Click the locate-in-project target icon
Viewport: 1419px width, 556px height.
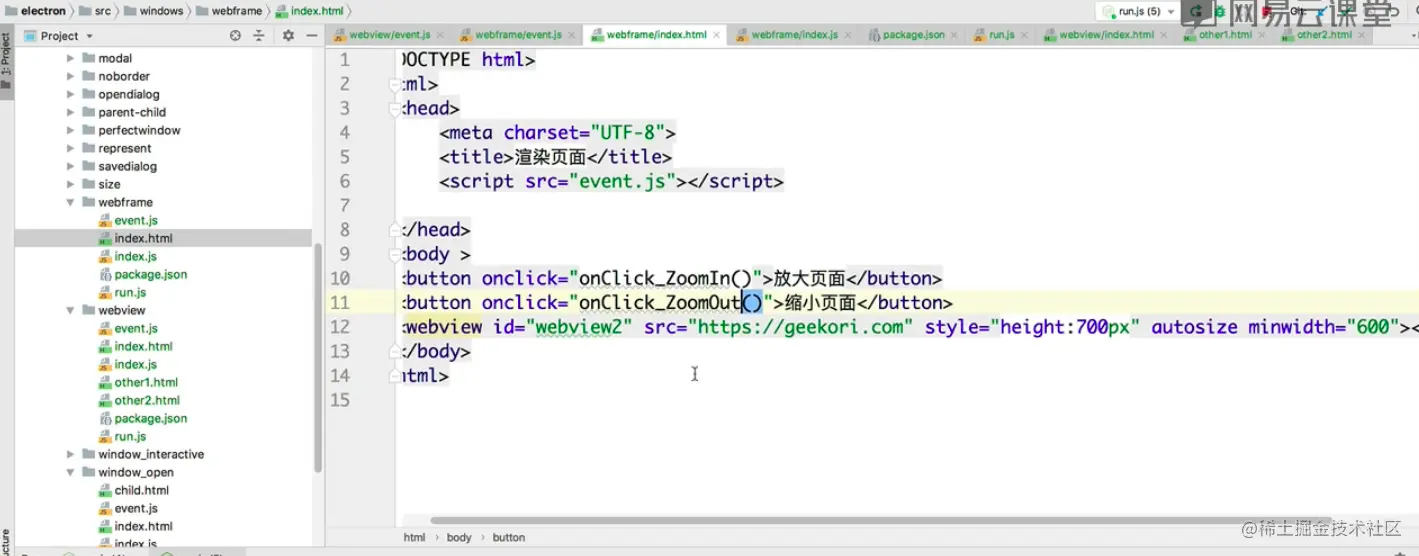(x=235, y=35)
